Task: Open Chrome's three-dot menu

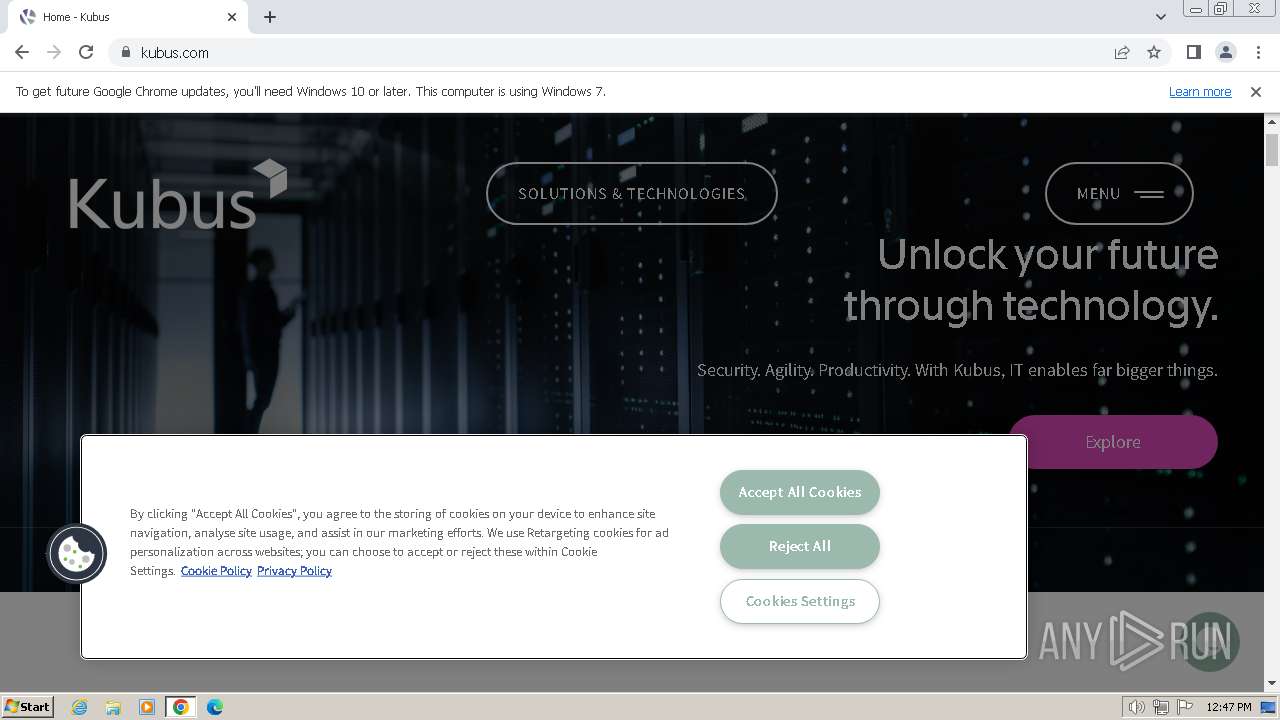Action: point(1258,53)
